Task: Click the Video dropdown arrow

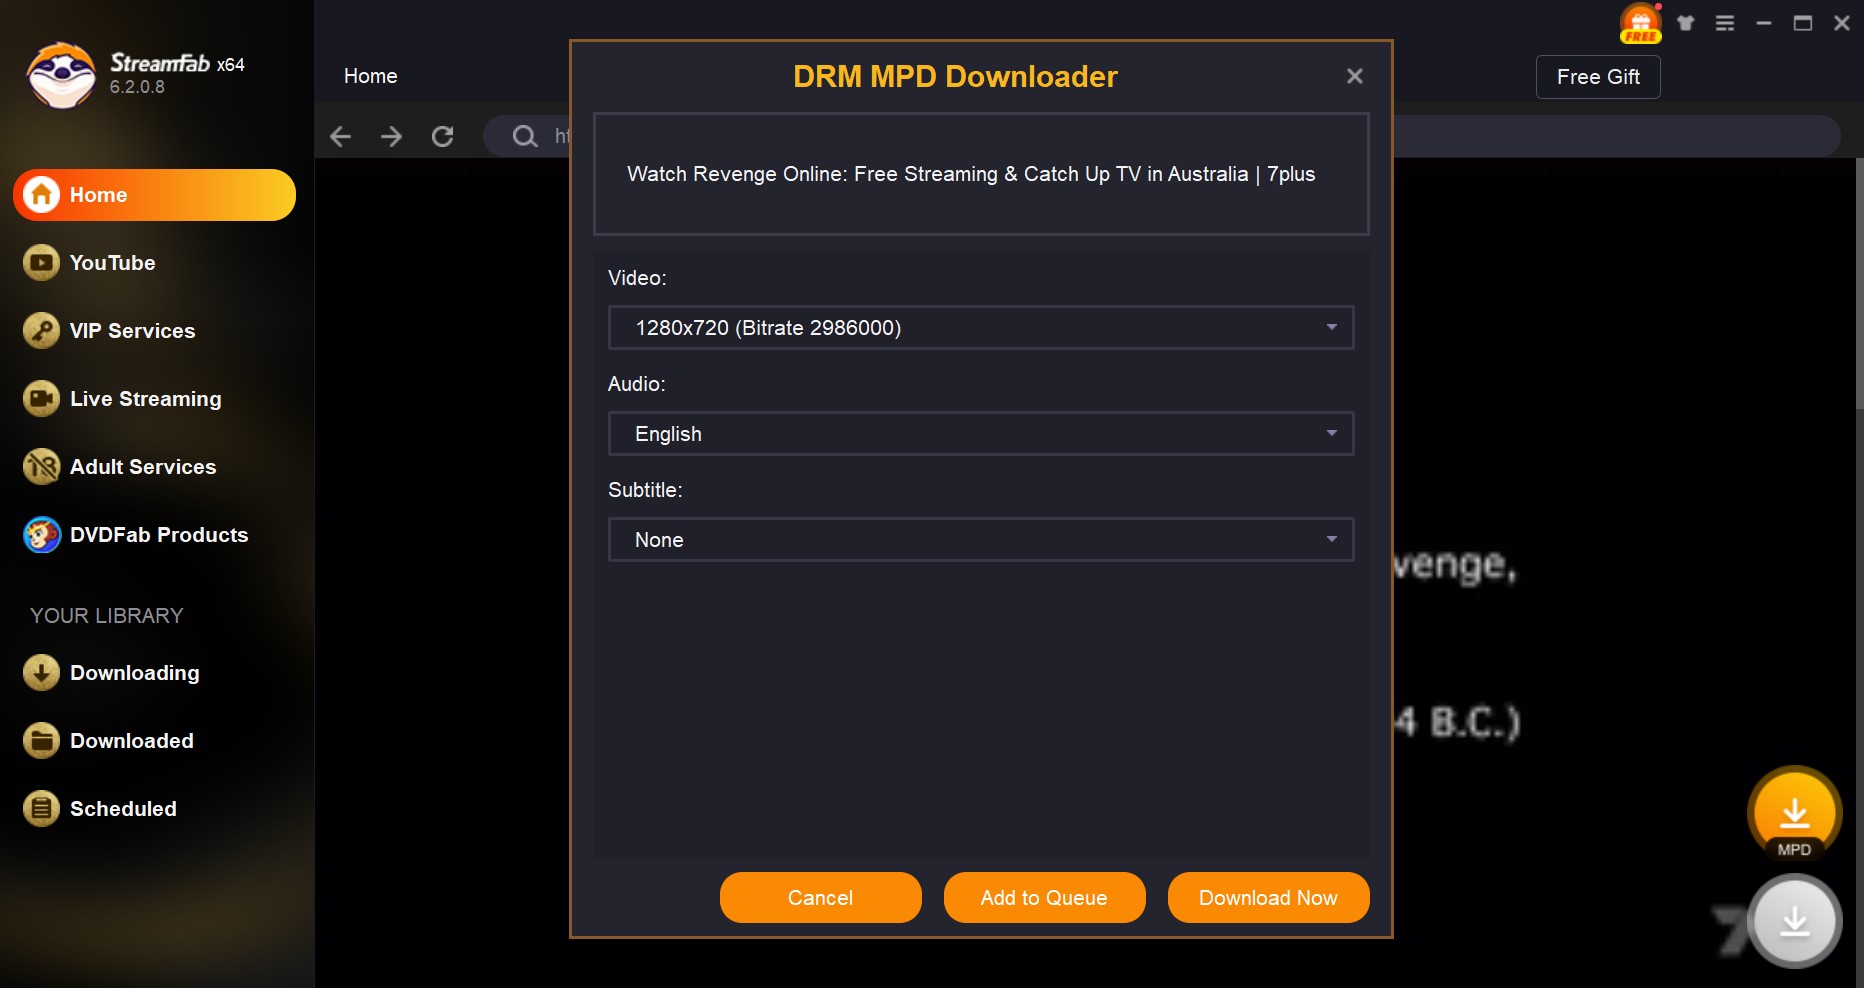Action: point(1332,327)
